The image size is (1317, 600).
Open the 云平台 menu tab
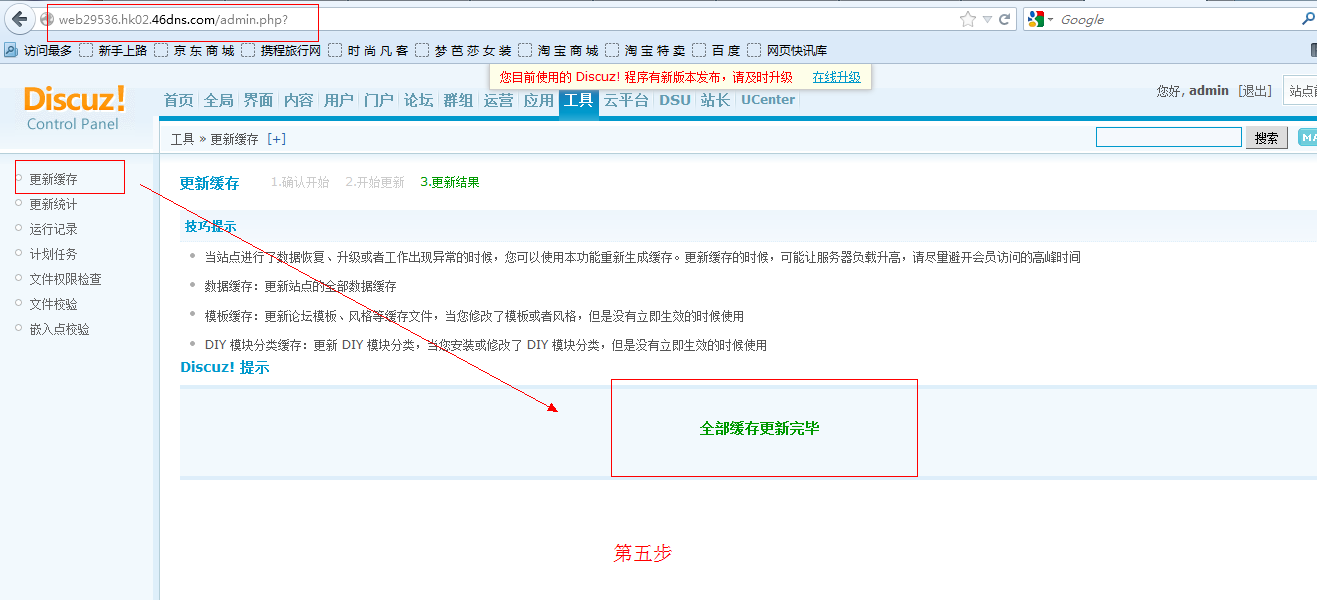[627, 100]
